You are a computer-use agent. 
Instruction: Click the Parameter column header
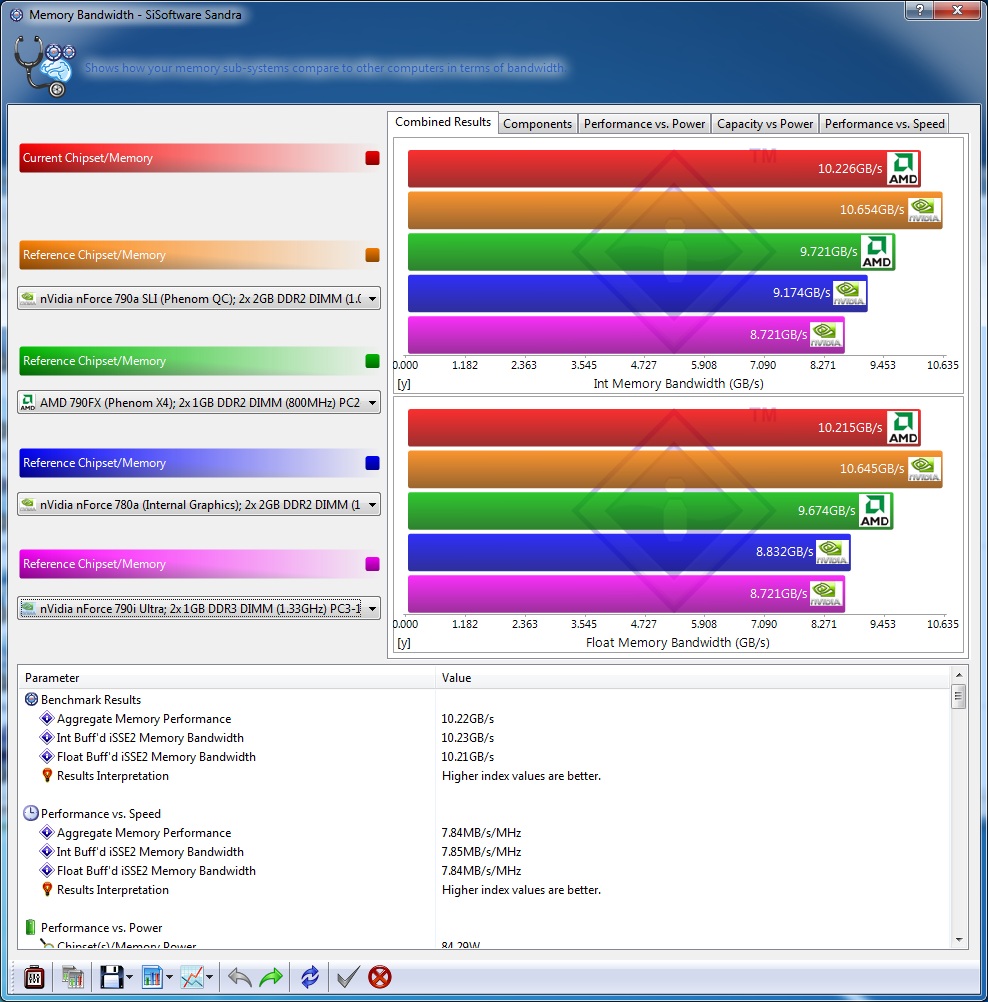227,677
